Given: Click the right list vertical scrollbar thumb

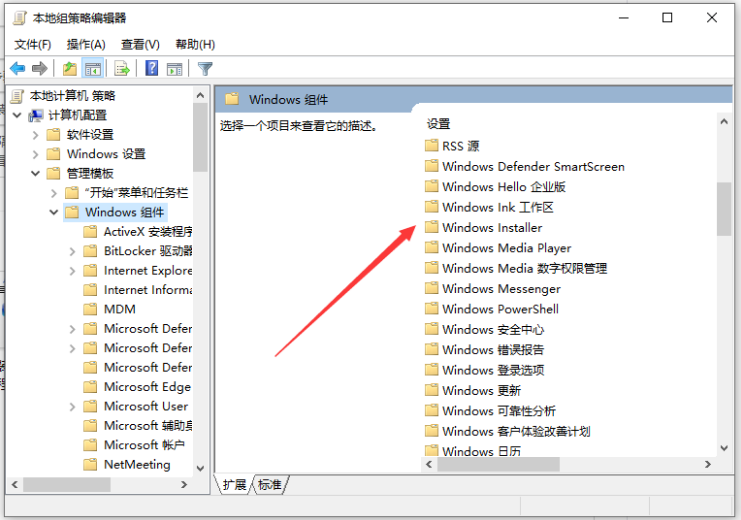Looking at the screenshot, I should pos(724,209).
